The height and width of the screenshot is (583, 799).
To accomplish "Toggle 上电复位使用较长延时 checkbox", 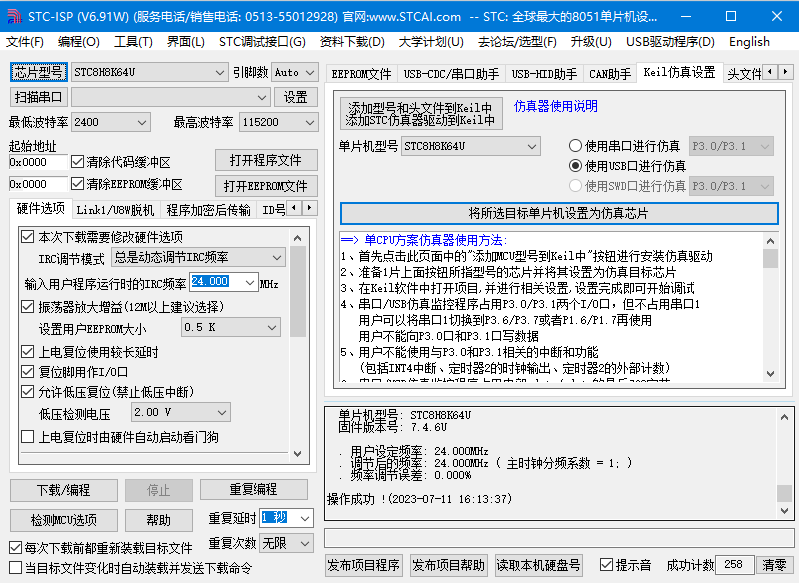I will tap(28, 352).
